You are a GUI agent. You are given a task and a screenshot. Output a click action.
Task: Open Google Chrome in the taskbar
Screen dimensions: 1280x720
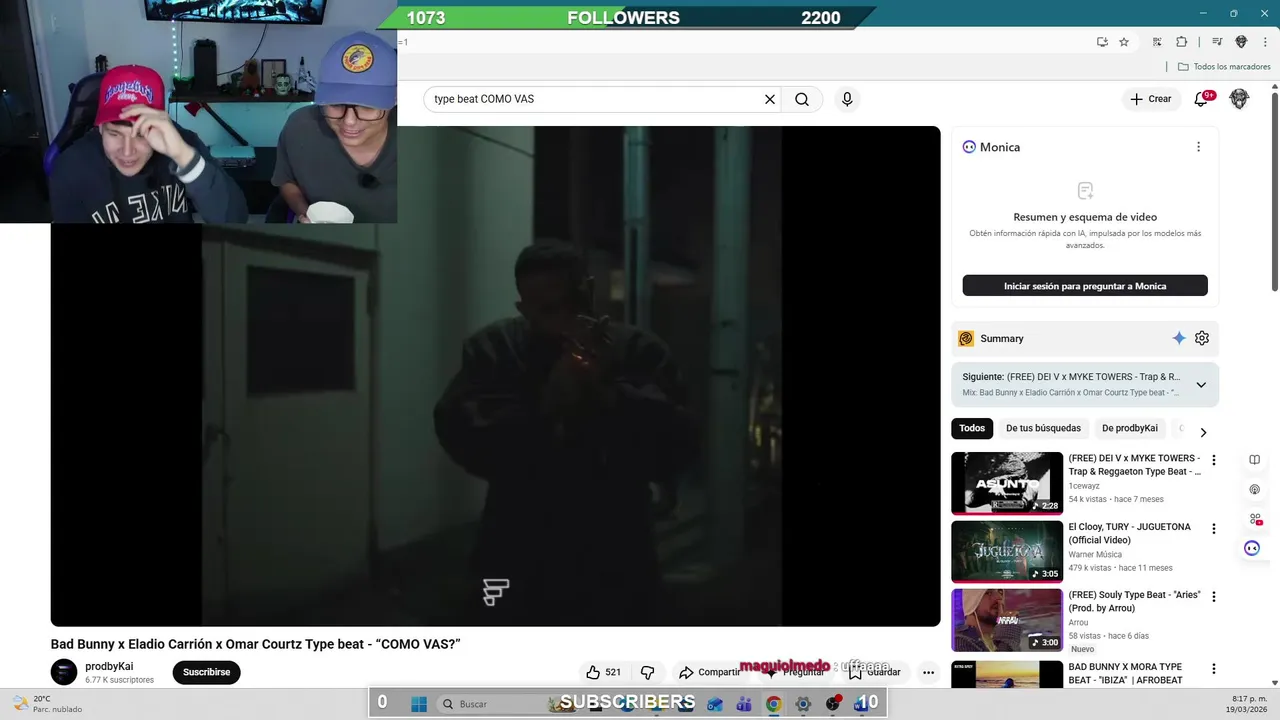(773, 704)
